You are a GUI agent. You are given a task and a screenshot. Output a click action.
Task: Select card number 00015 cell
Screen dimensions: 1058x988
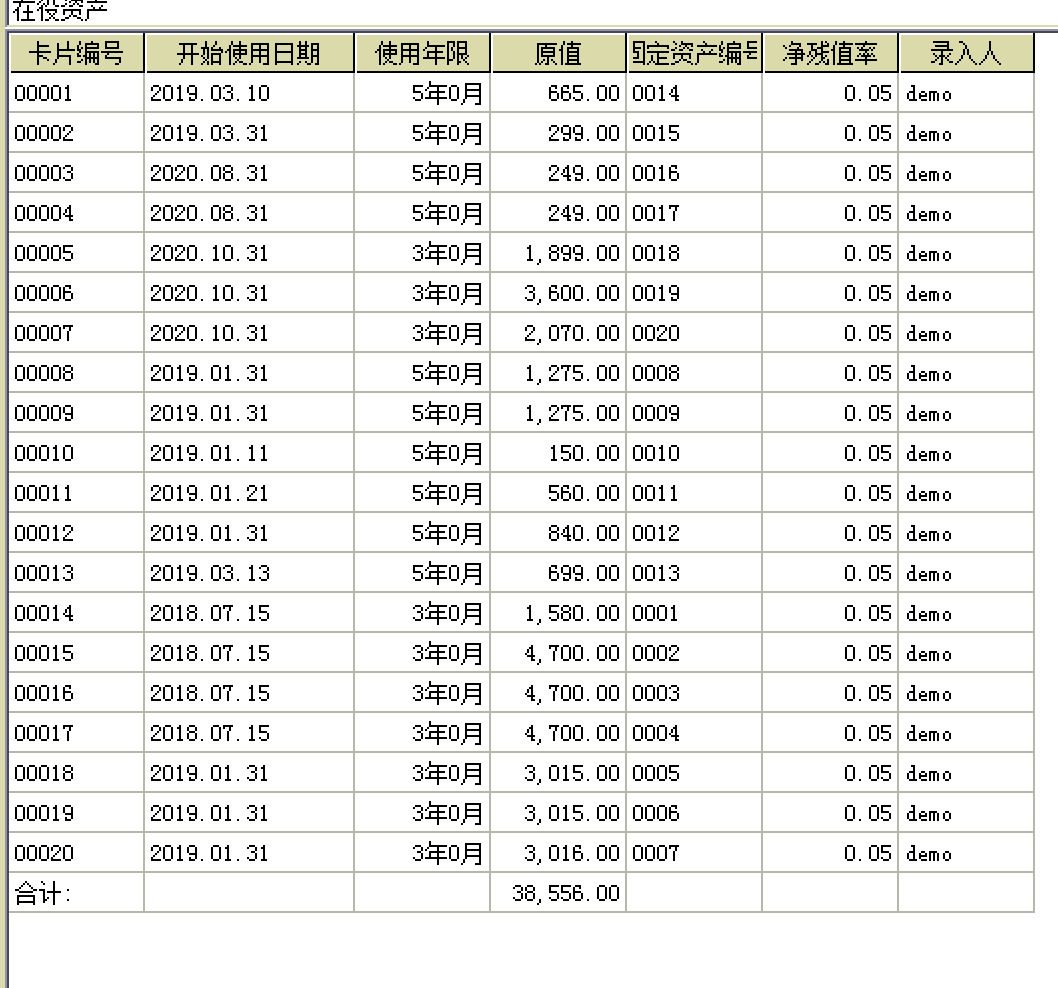(76, 653)
